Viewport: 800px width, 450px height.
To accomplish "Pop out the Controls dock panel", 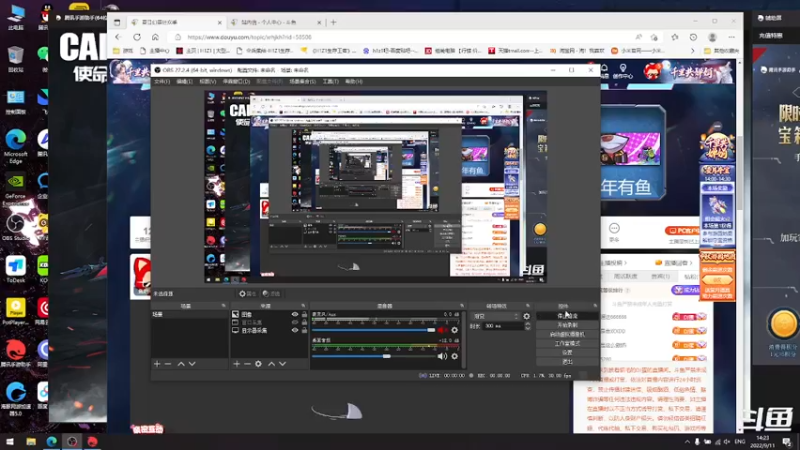I will [595, 306].
